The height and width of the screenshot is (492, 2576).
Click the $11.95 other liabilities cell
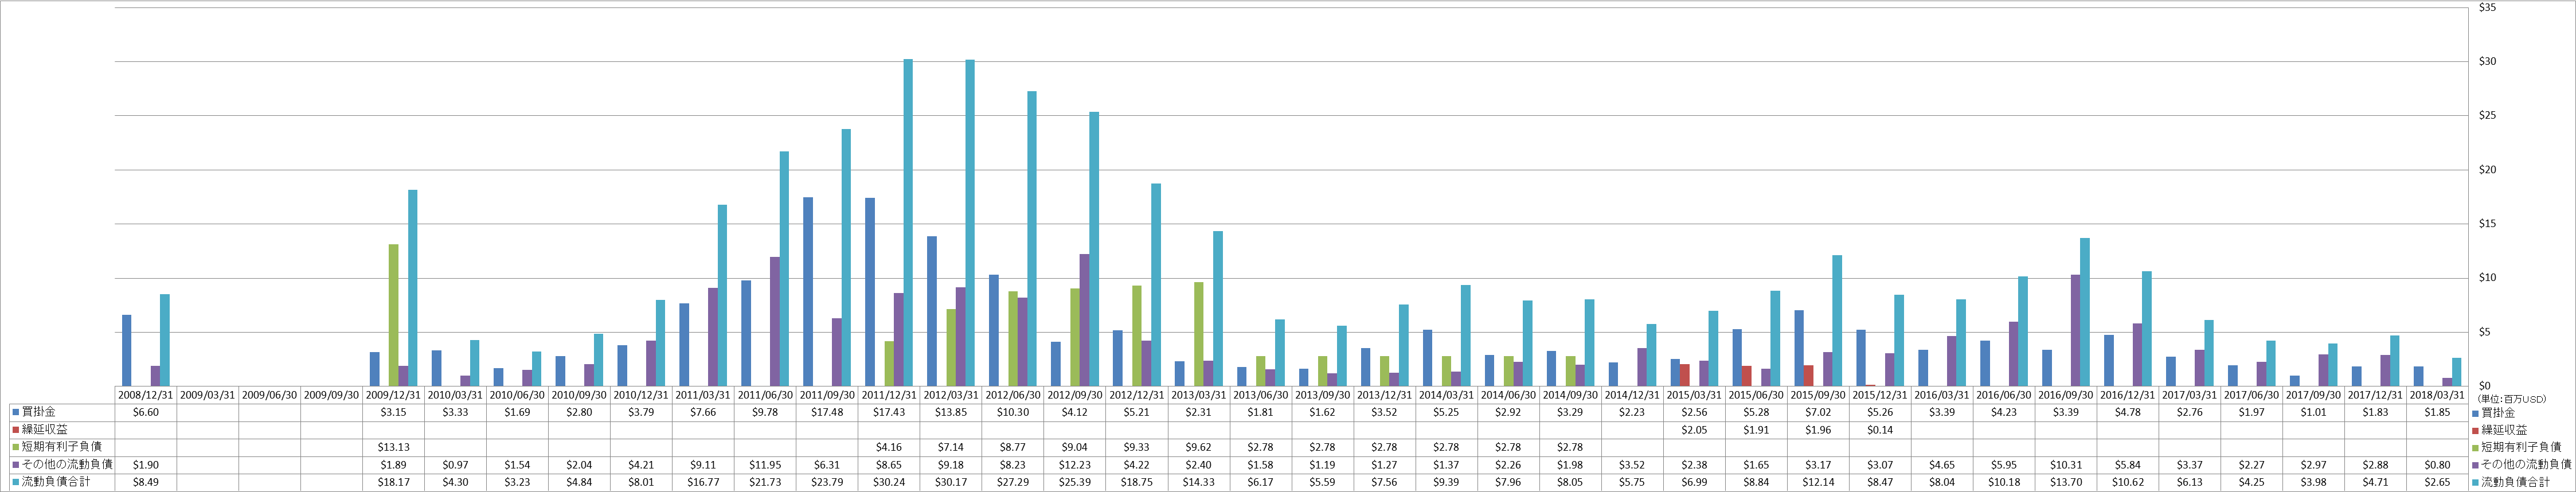(765, 465)
